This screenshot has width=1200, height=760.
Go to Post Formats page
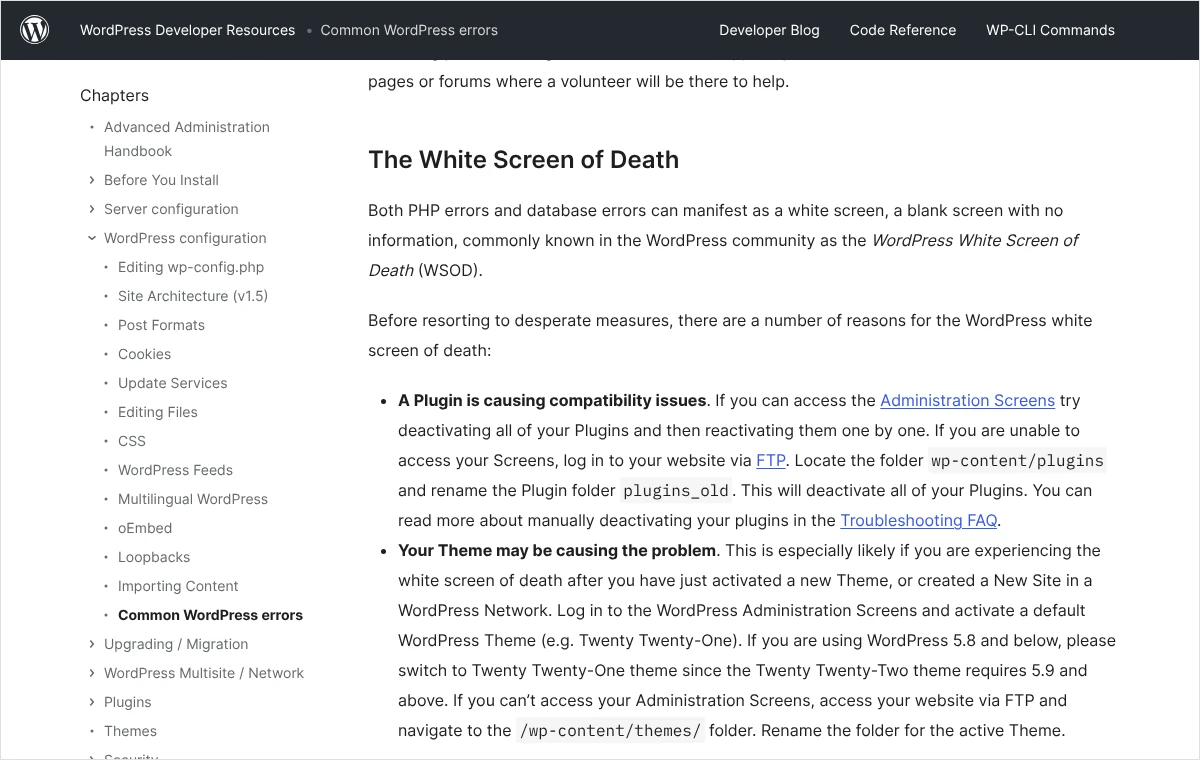pos(161,325)
